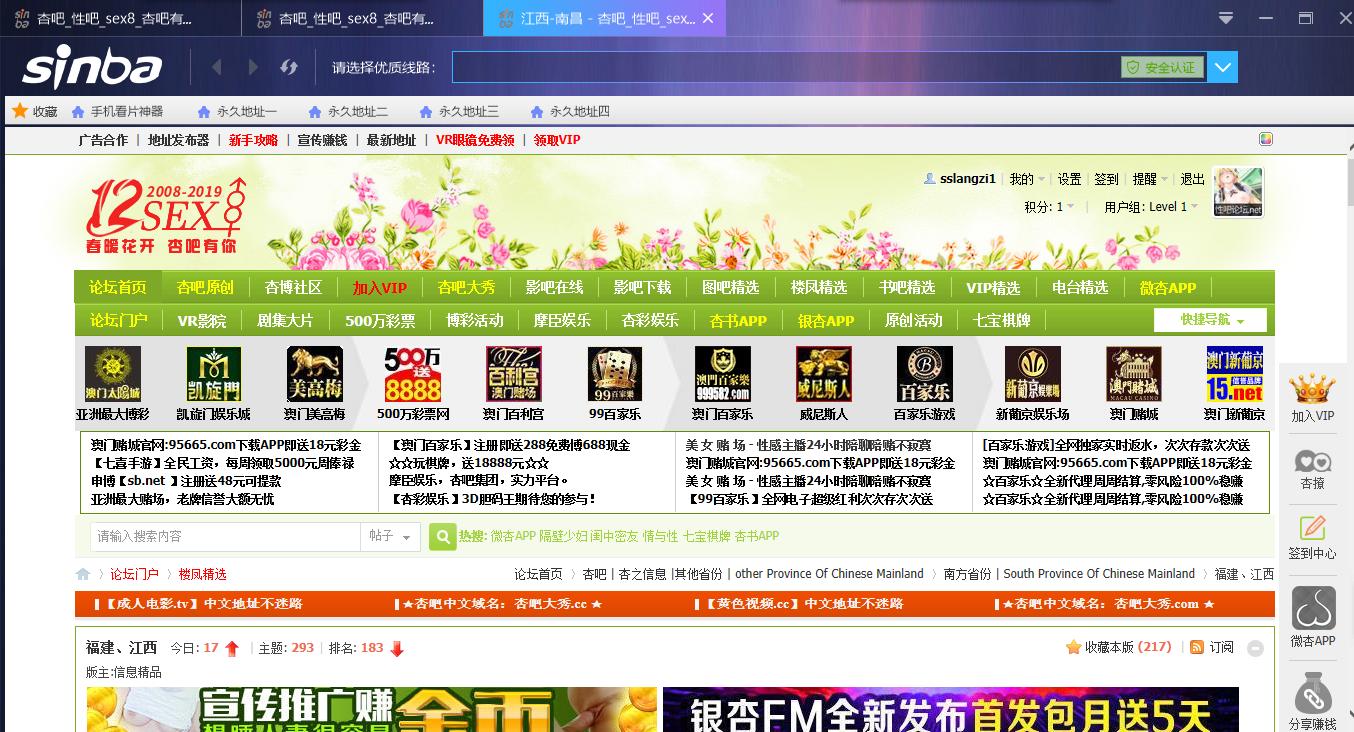This screenshot has width=1354, height=732.
Task: Click the sinba browser logo
Action: coord(92,67)
